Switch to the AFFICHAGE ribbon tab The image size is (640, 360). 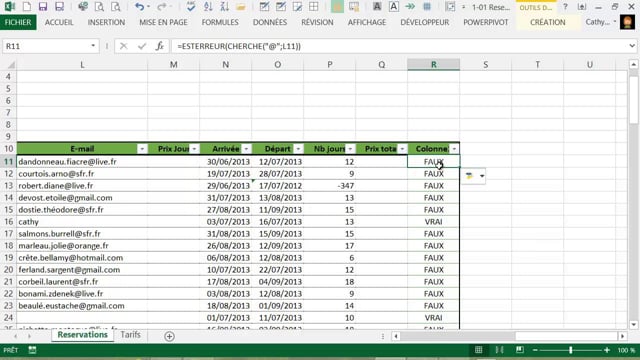pos(367,22)
